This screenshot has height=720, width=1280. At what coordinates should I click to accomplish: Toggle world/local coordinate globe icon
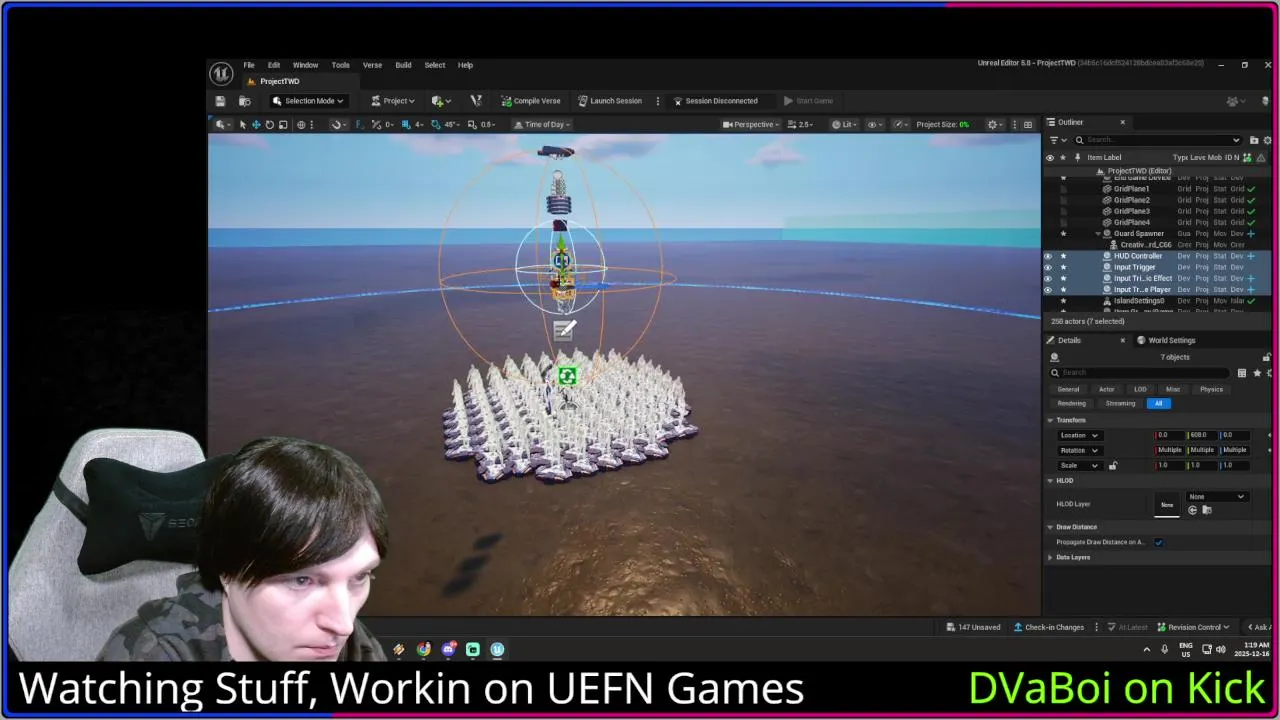pos(301,125)
